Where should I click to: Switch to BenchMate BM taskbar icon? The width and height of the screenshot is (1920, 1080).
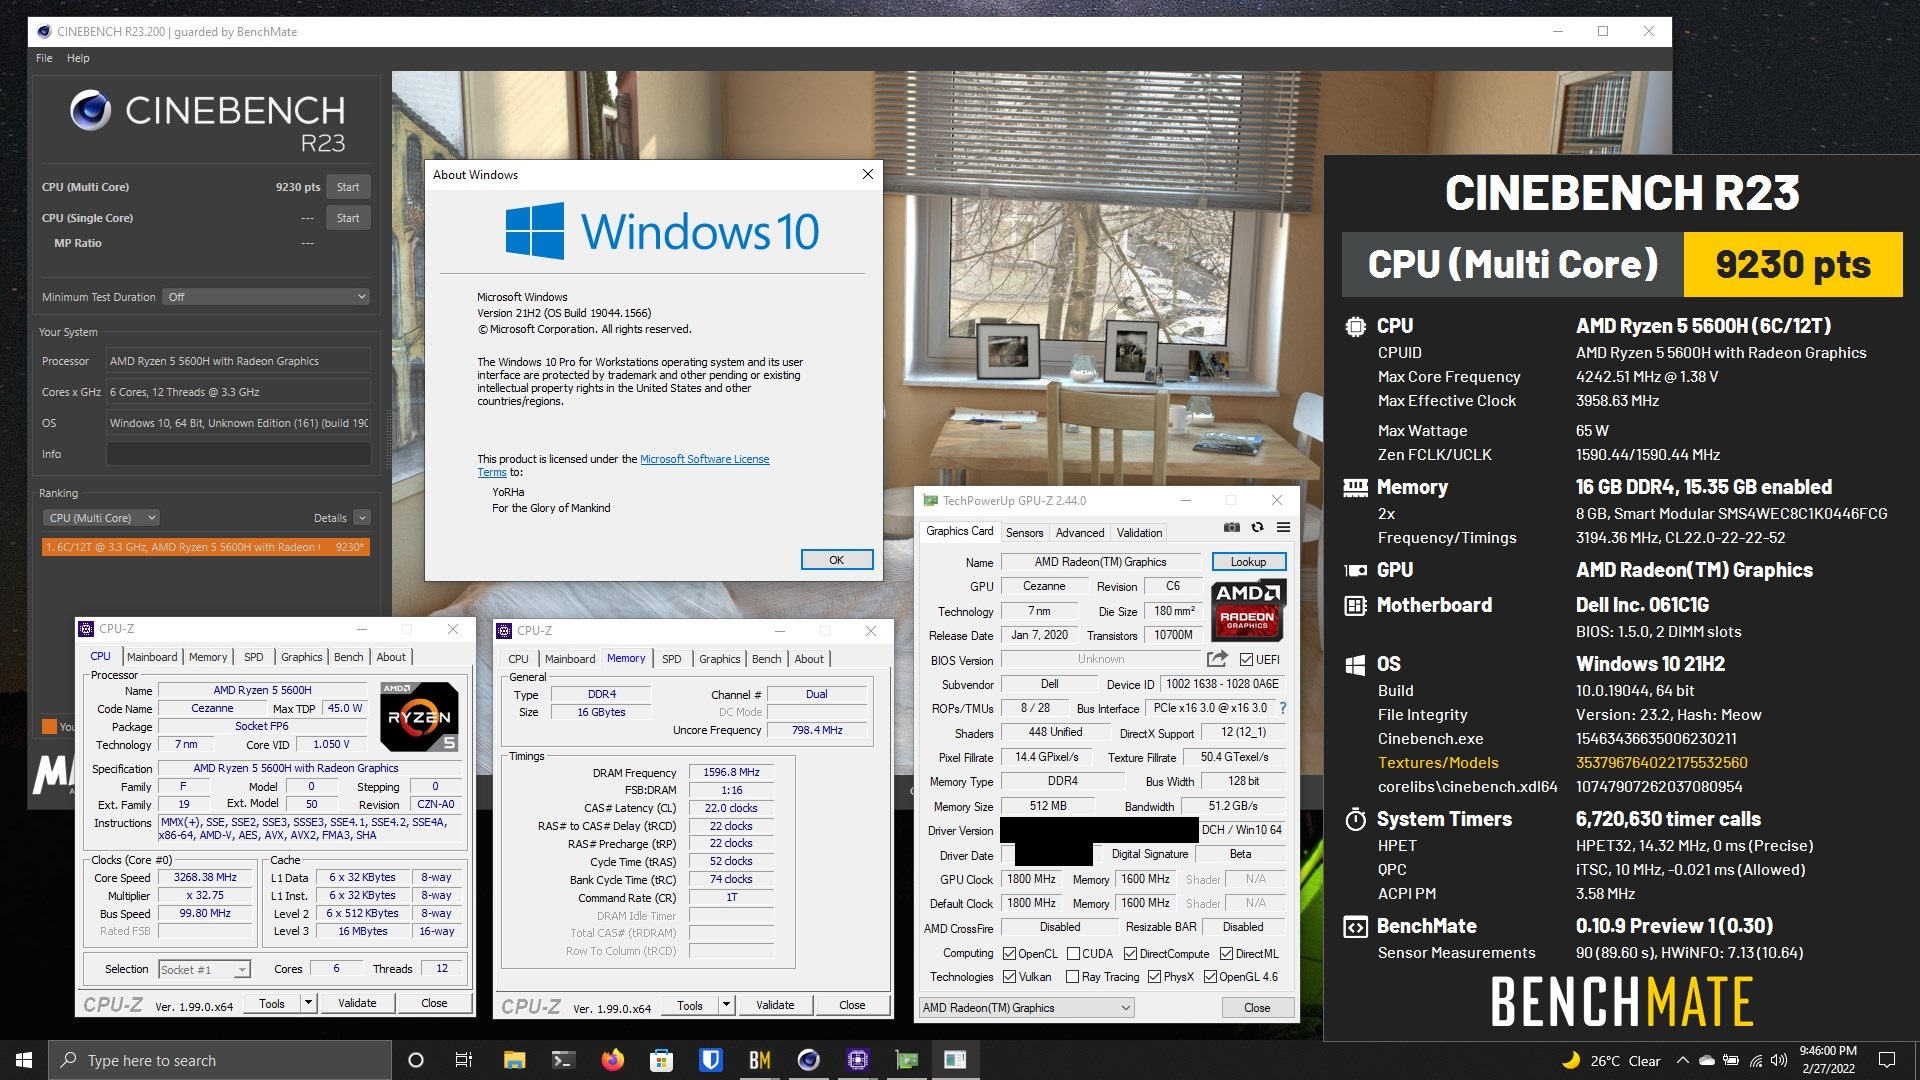click(x=759, y=1060)
